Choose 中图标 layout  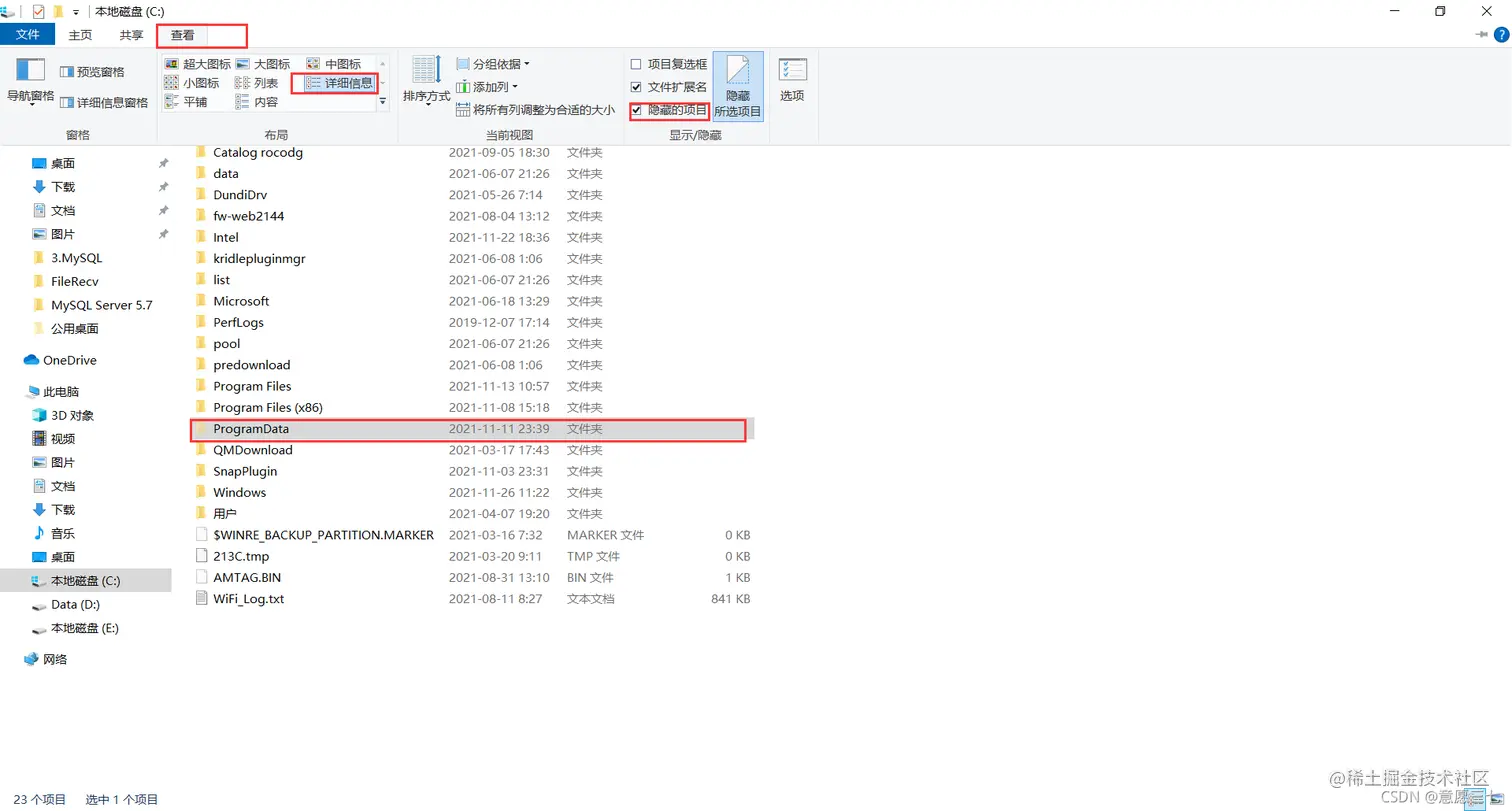334,64
